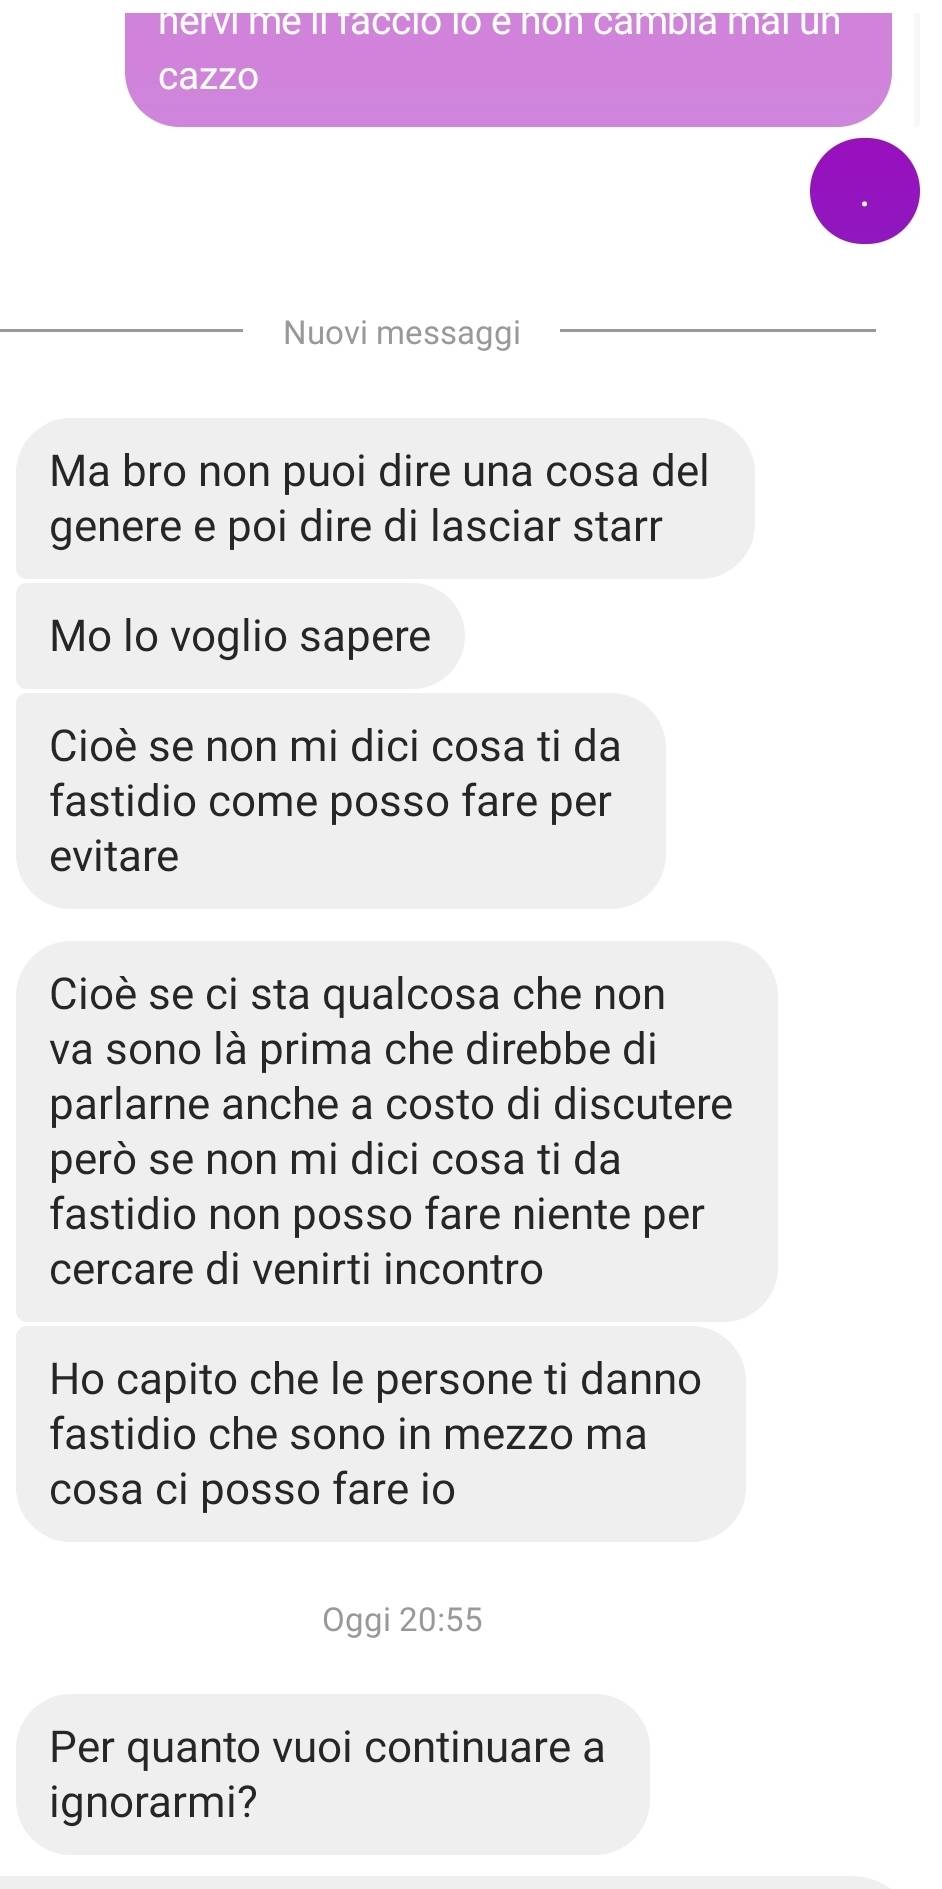Tap the long message starting 'Cioè se ci sta qualcosa'

[397, 1131]
